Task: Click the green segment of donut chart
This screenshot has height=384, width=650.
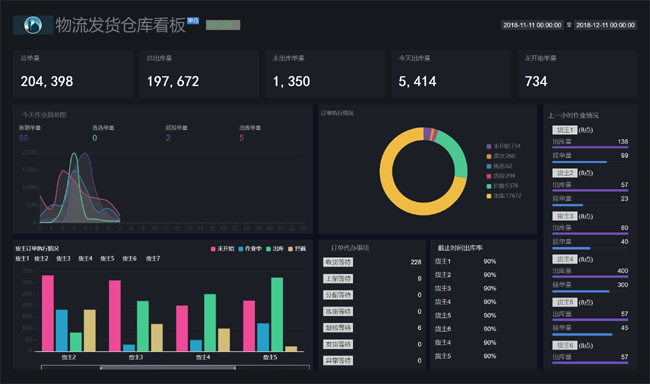Action: coord(455,152)
